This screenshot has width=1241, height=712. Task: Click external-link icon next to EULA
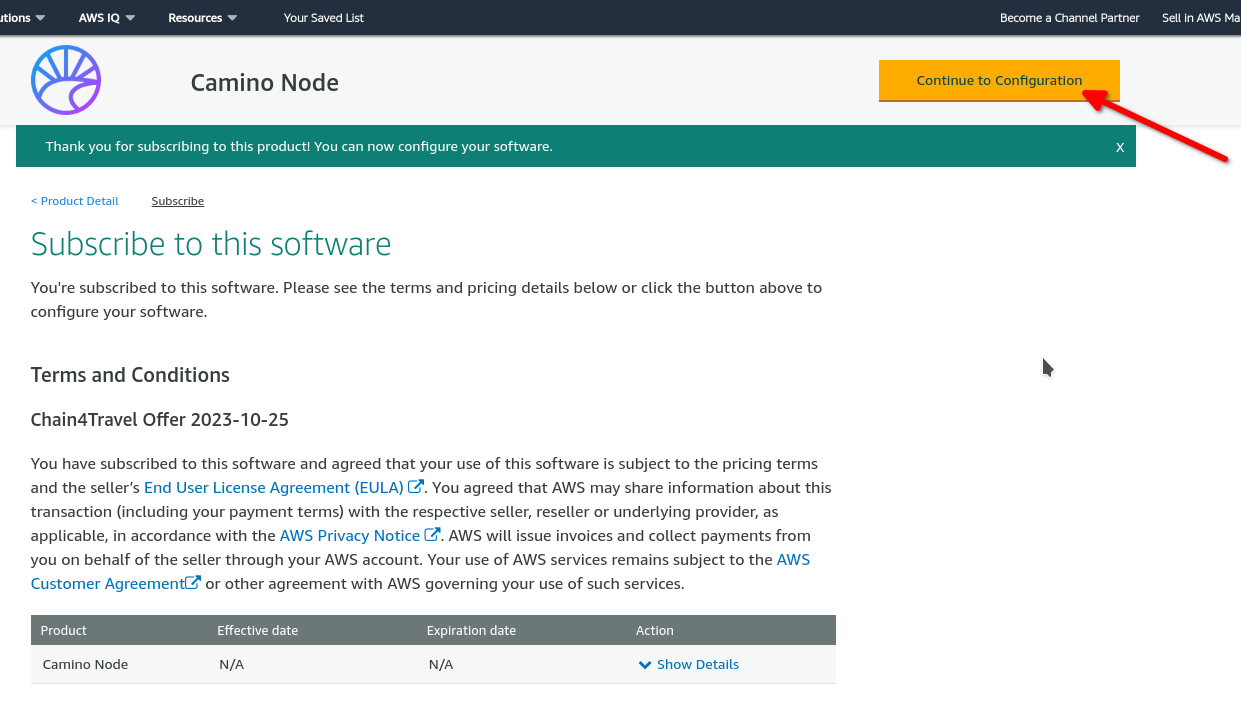coord(416,487)
